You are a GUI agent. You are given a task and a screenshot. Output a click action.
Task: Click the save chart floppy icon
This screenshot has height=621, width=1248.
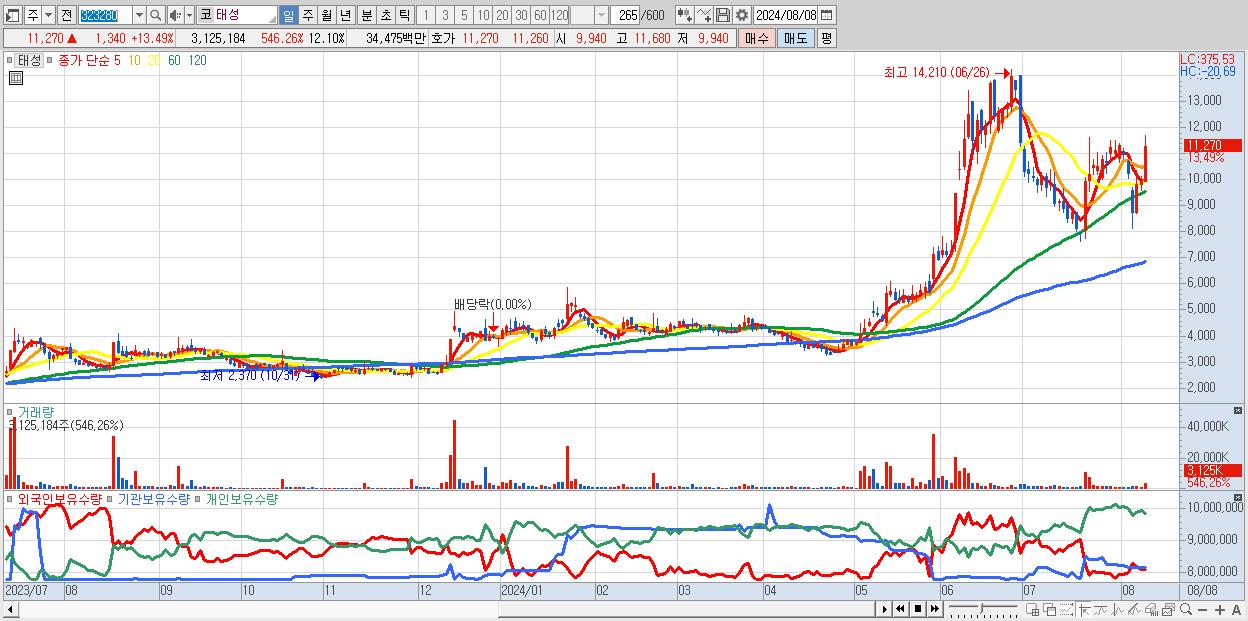coord(722,15)
